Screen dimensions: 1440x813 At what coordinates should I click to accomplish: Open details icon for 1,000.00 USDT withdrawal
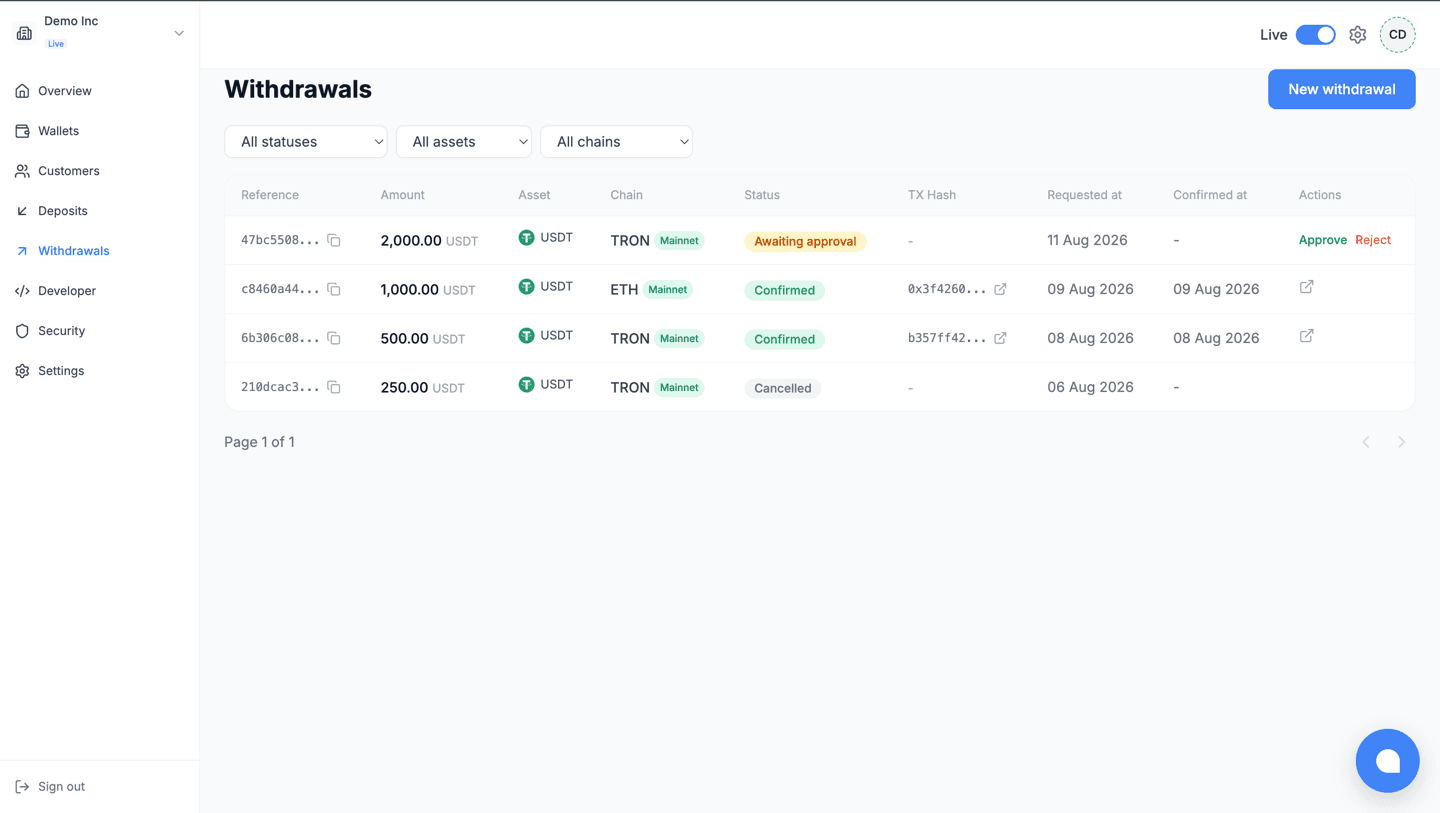click(1306, 287)
